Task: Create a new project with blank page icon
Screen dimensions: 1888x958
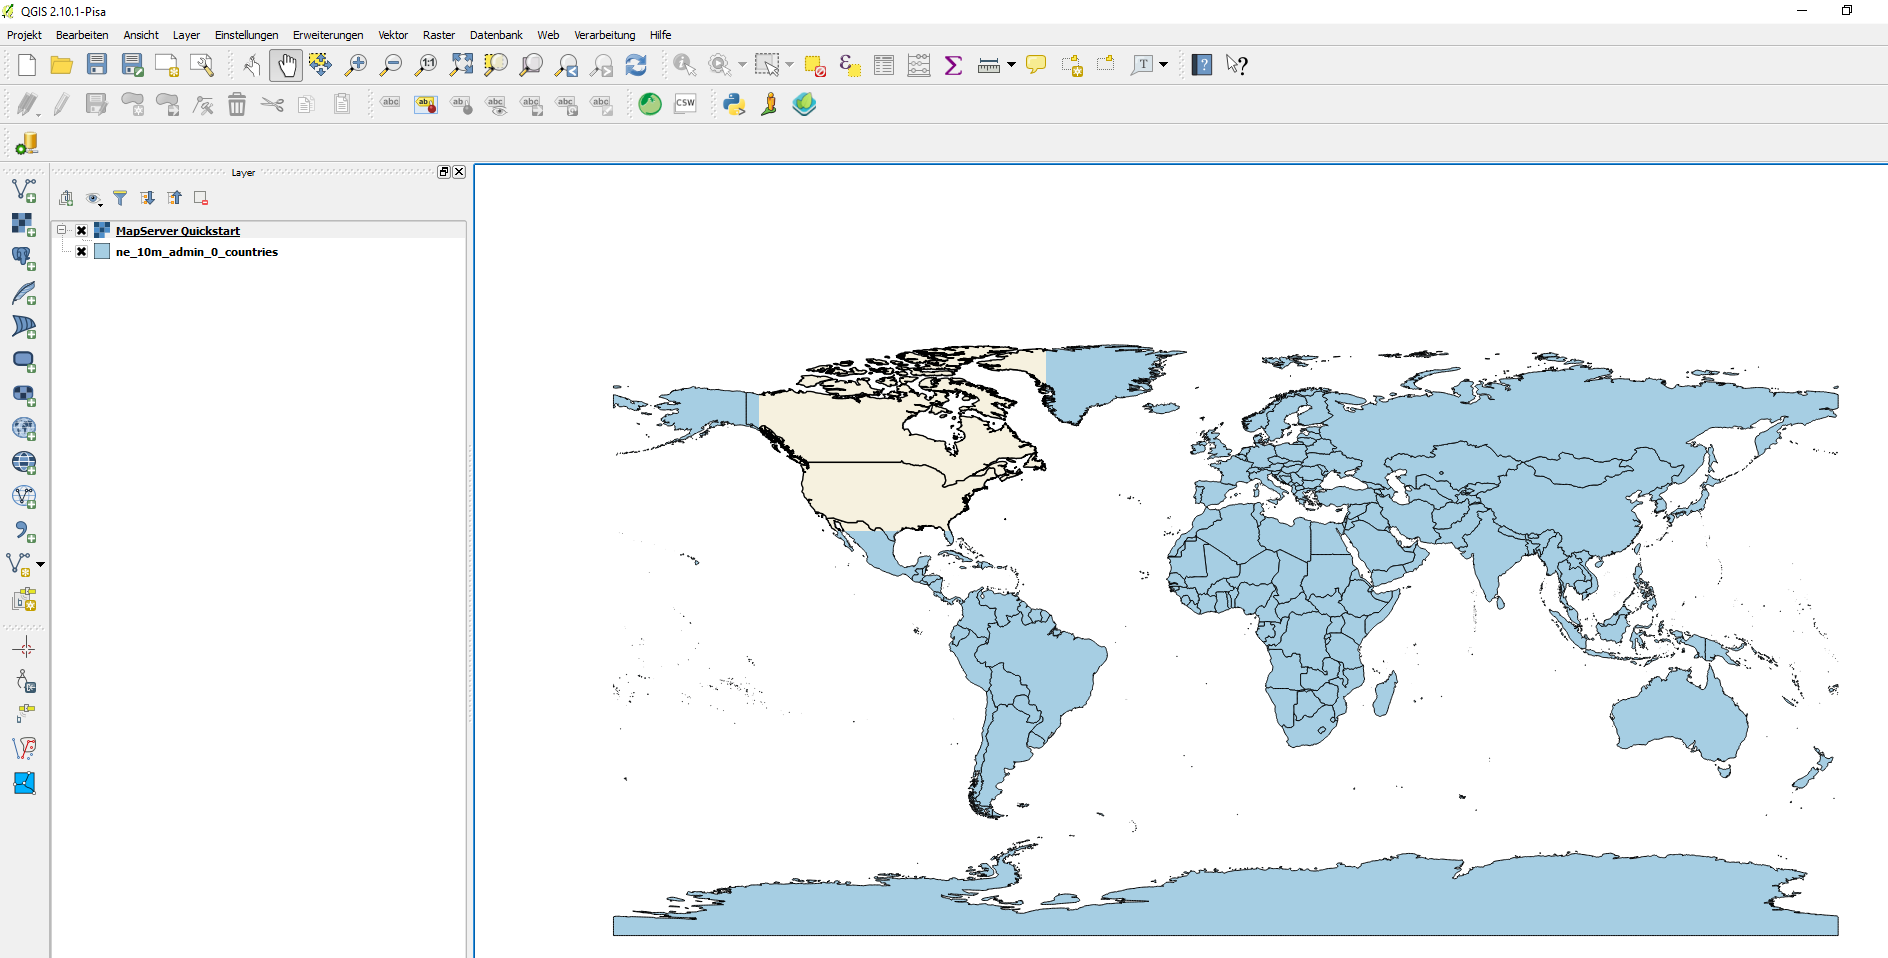Action: [27, 65]
